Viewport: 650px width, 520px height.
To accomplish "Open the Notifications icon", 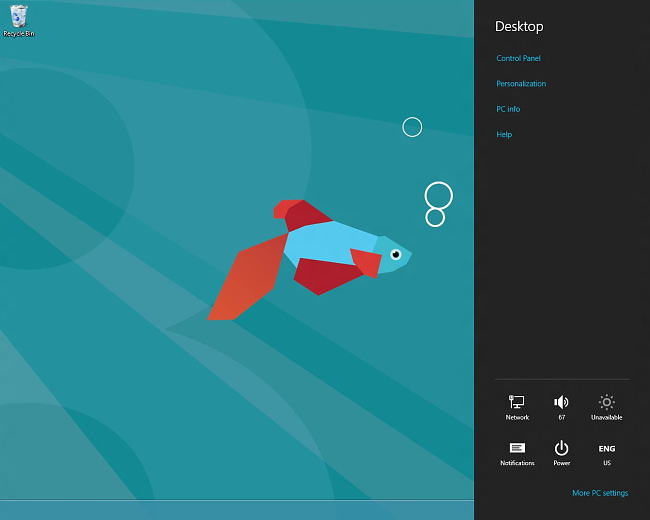I will pos(517,453).
